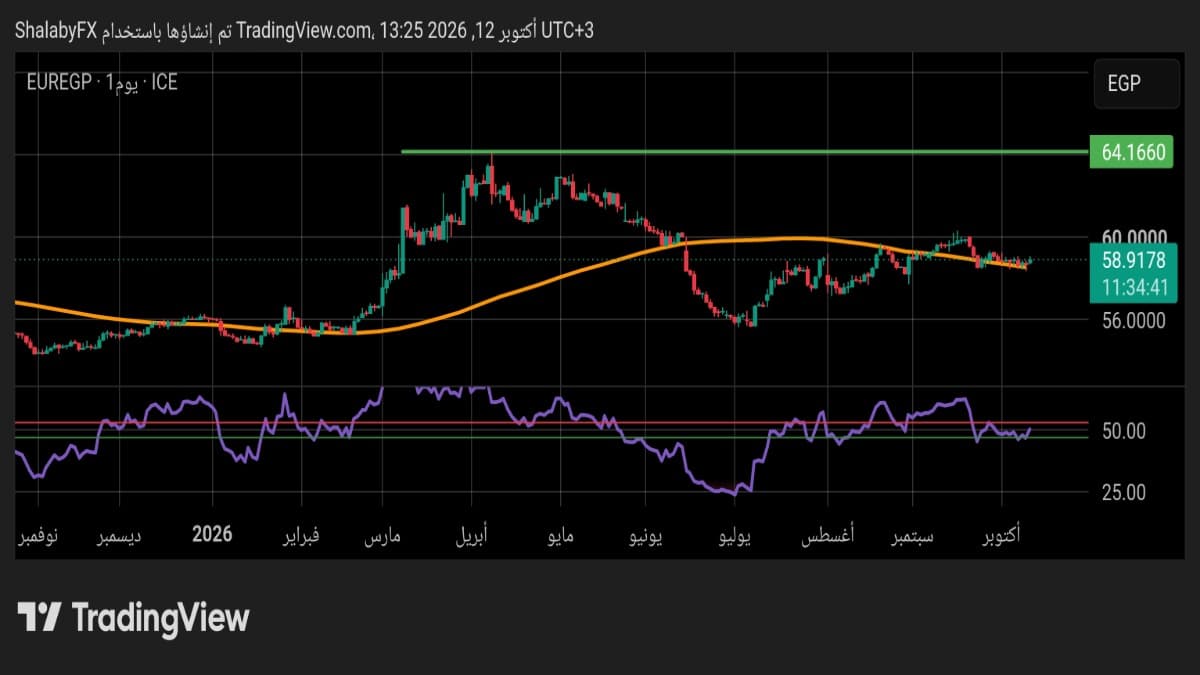Click the bold 2026 year label on time axis
Viewport: 1200px width, 675px height.
211,534
